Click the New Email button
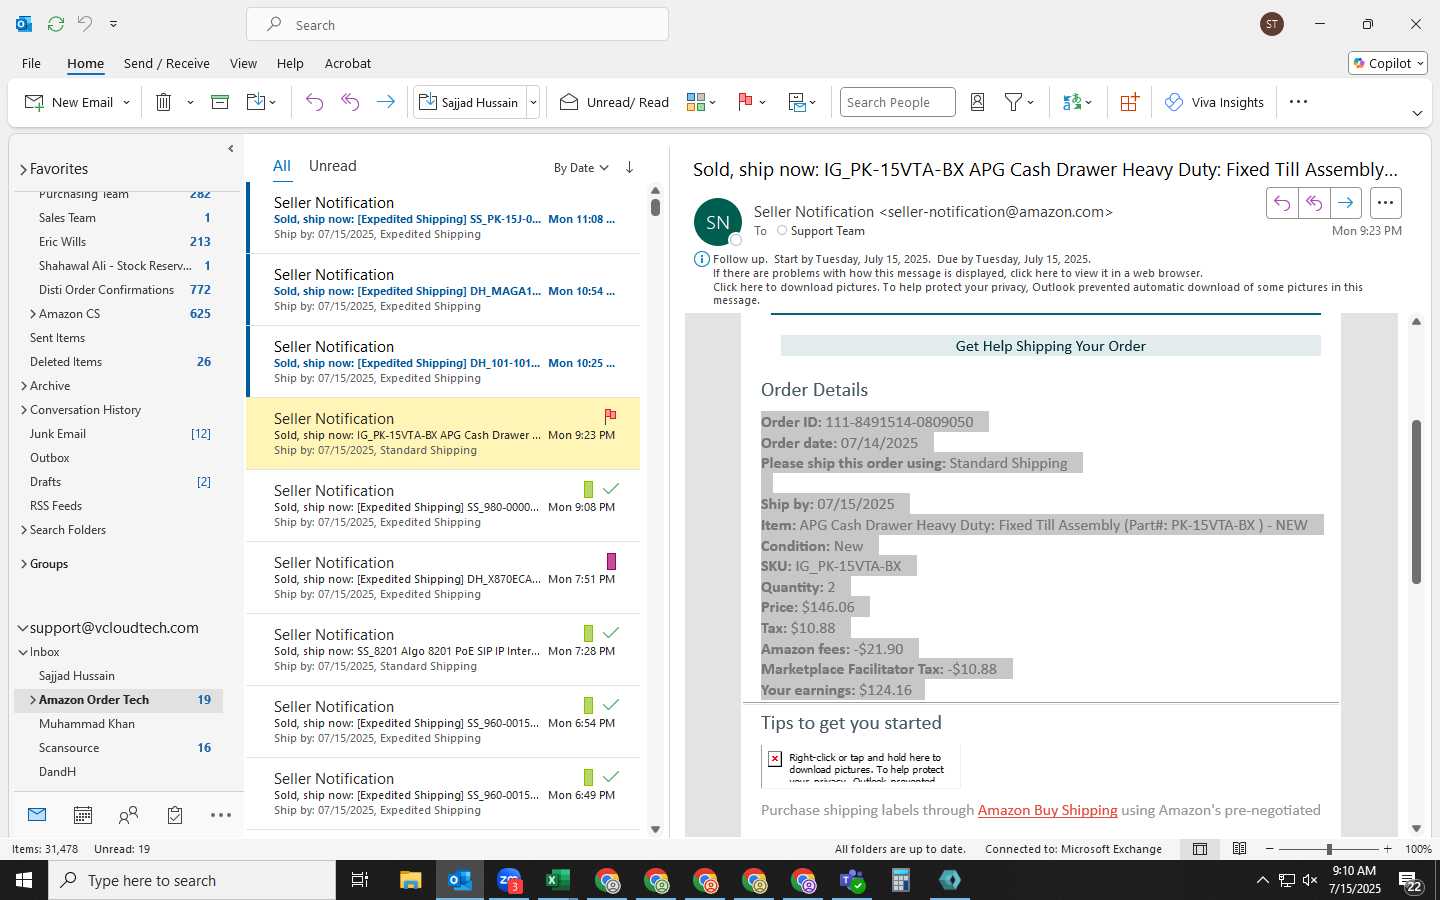Image resolution: width=1440 pixels, height=900 pixels. point(68,102)
